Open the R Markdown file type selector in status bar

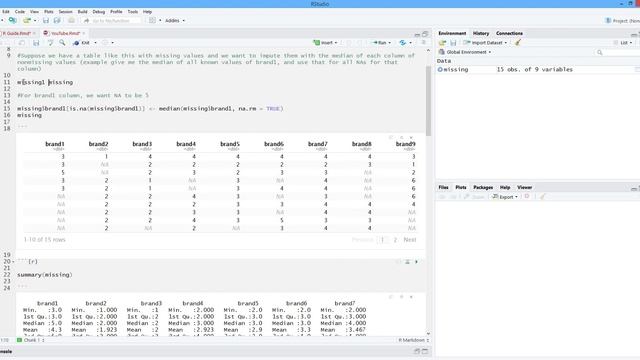click(x=413, y=340)
